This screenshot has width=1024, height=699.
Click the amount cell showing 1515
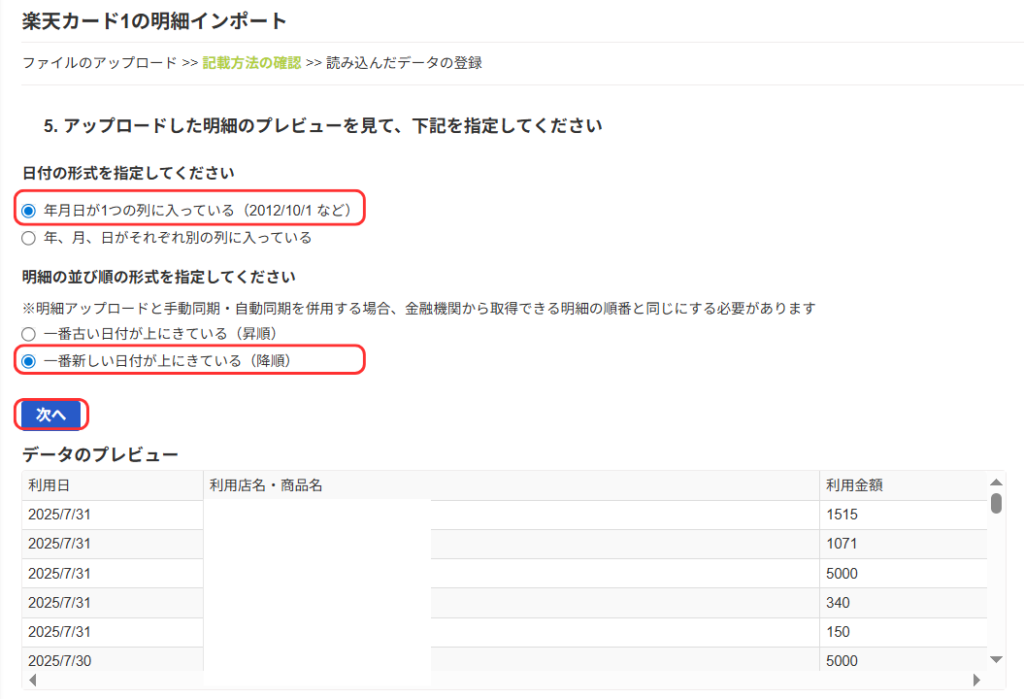click(843, 515)
